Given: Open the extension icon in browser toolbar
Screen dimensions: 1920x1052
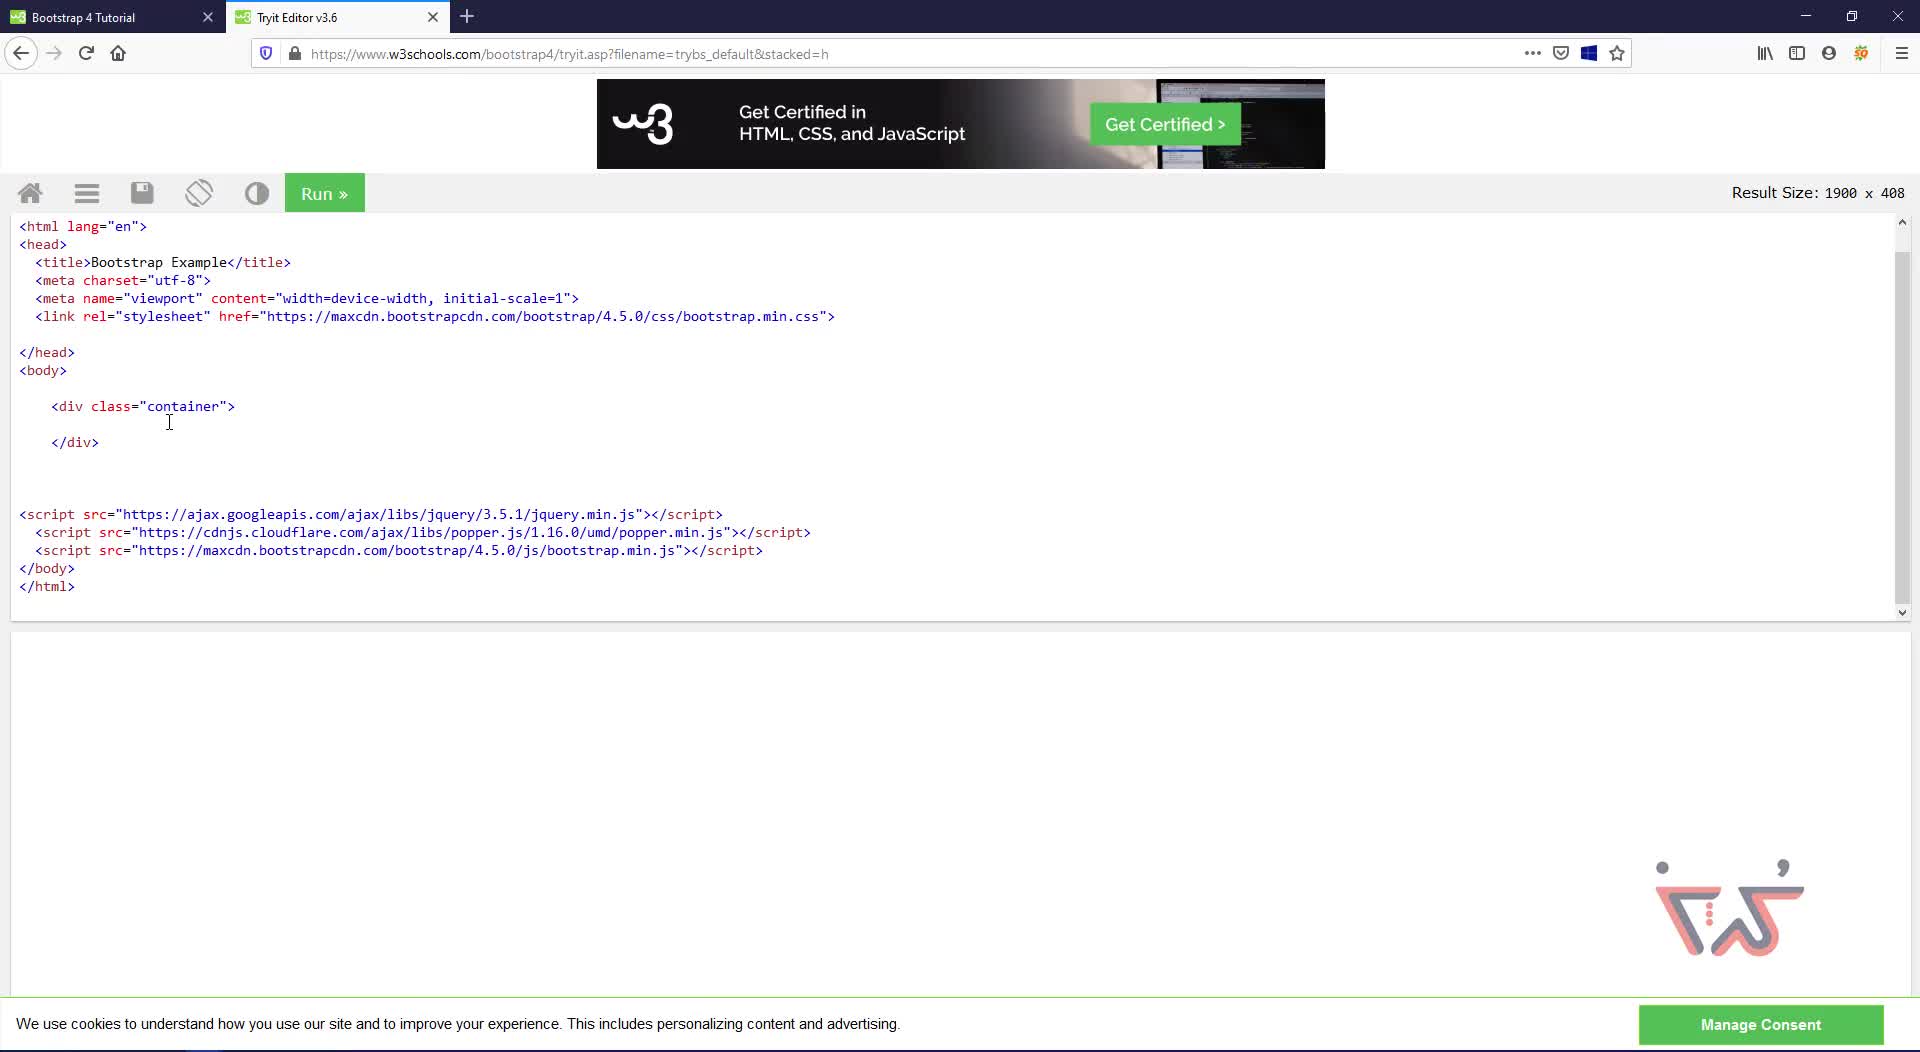Looking at the screenshot, I should point(1861,54).
